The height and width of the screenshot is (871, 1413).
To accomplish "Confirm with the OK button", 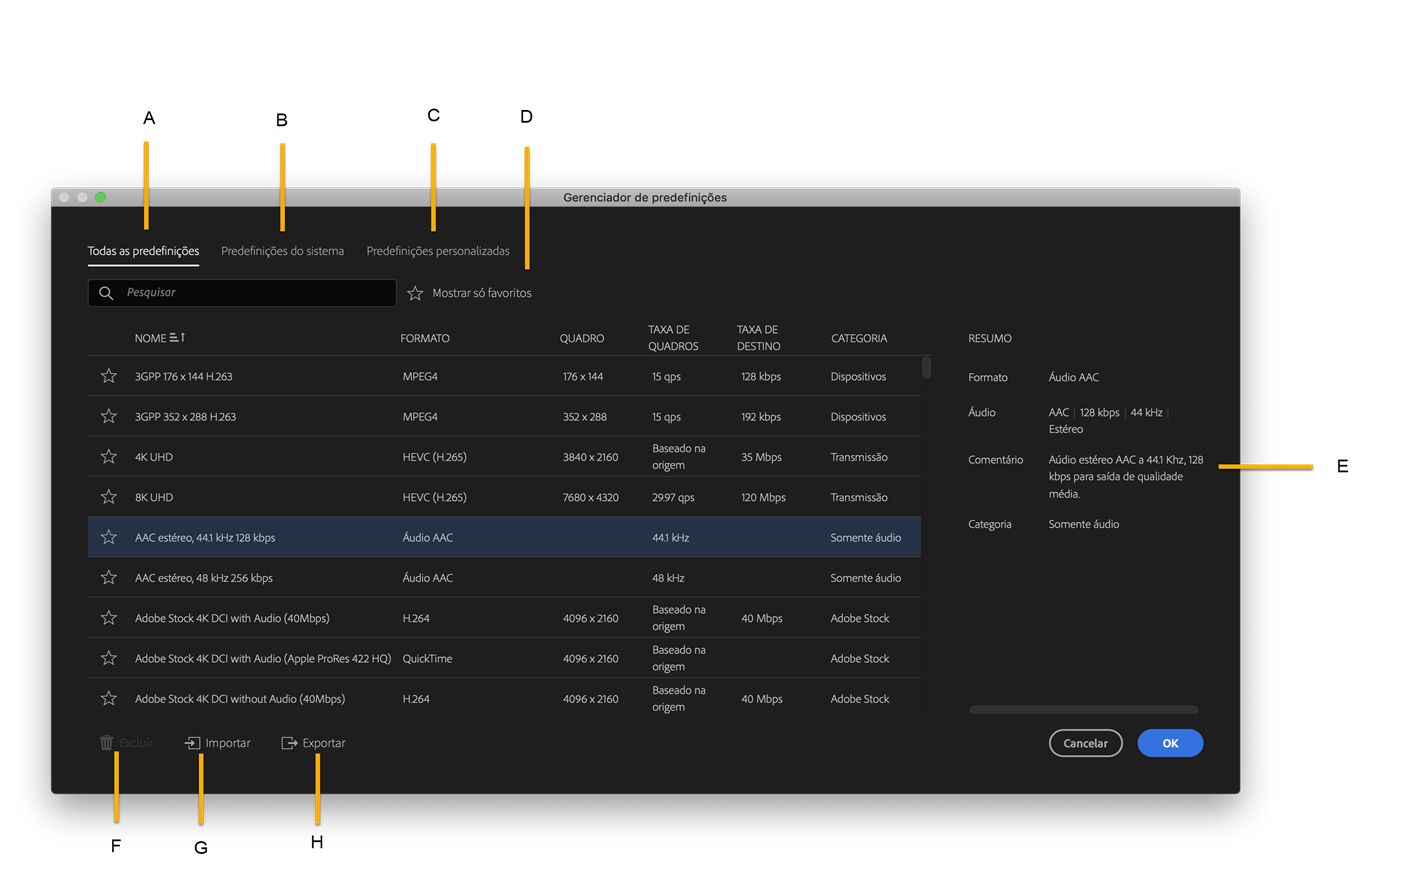I will (1170, 743).
